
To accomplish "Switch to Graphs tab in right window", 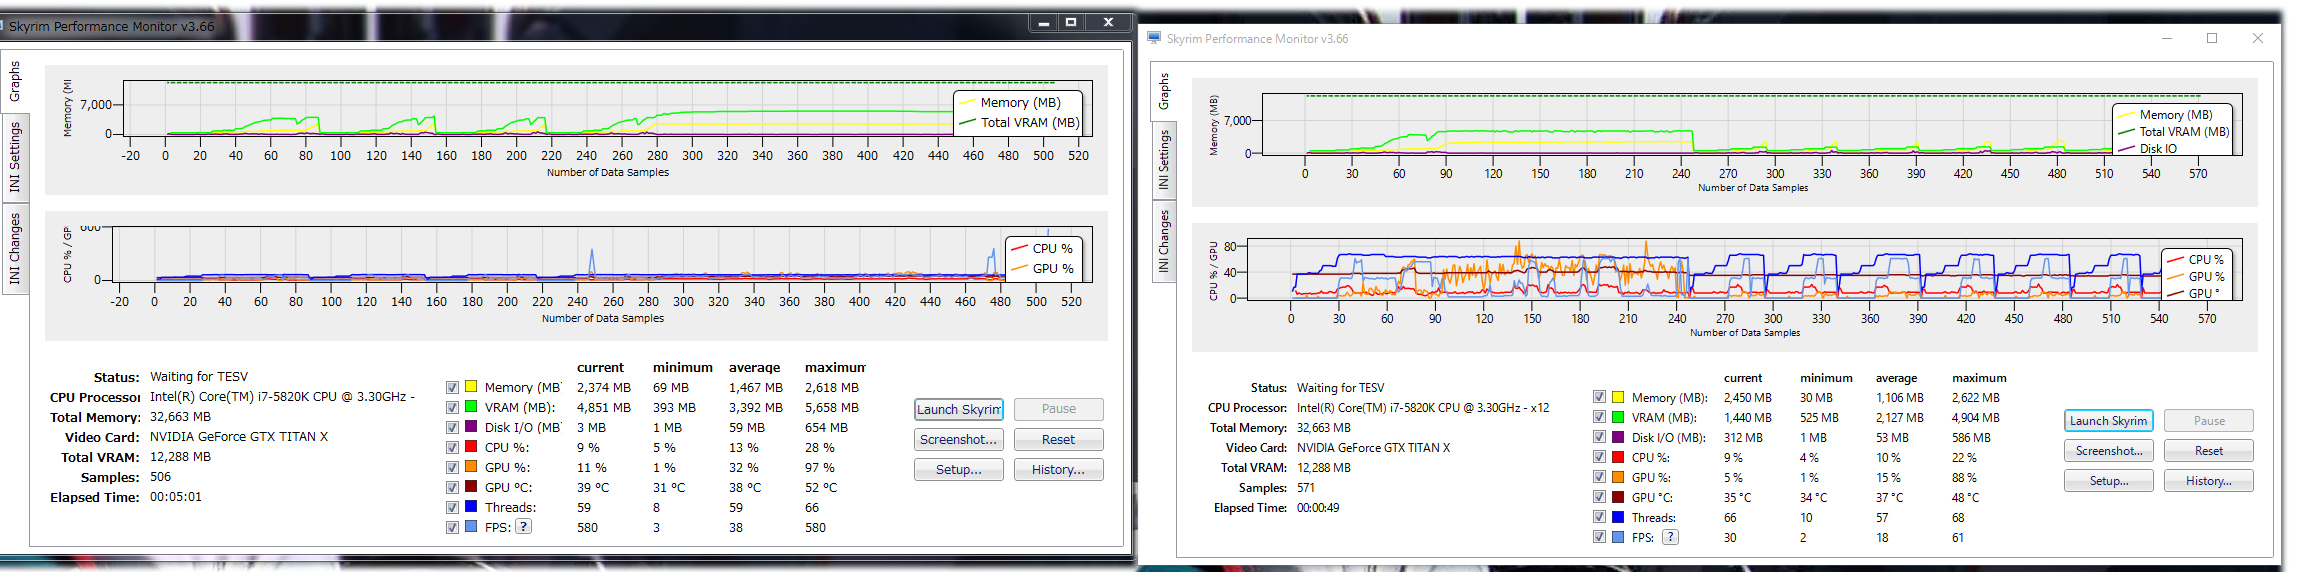I will 1164,91.
